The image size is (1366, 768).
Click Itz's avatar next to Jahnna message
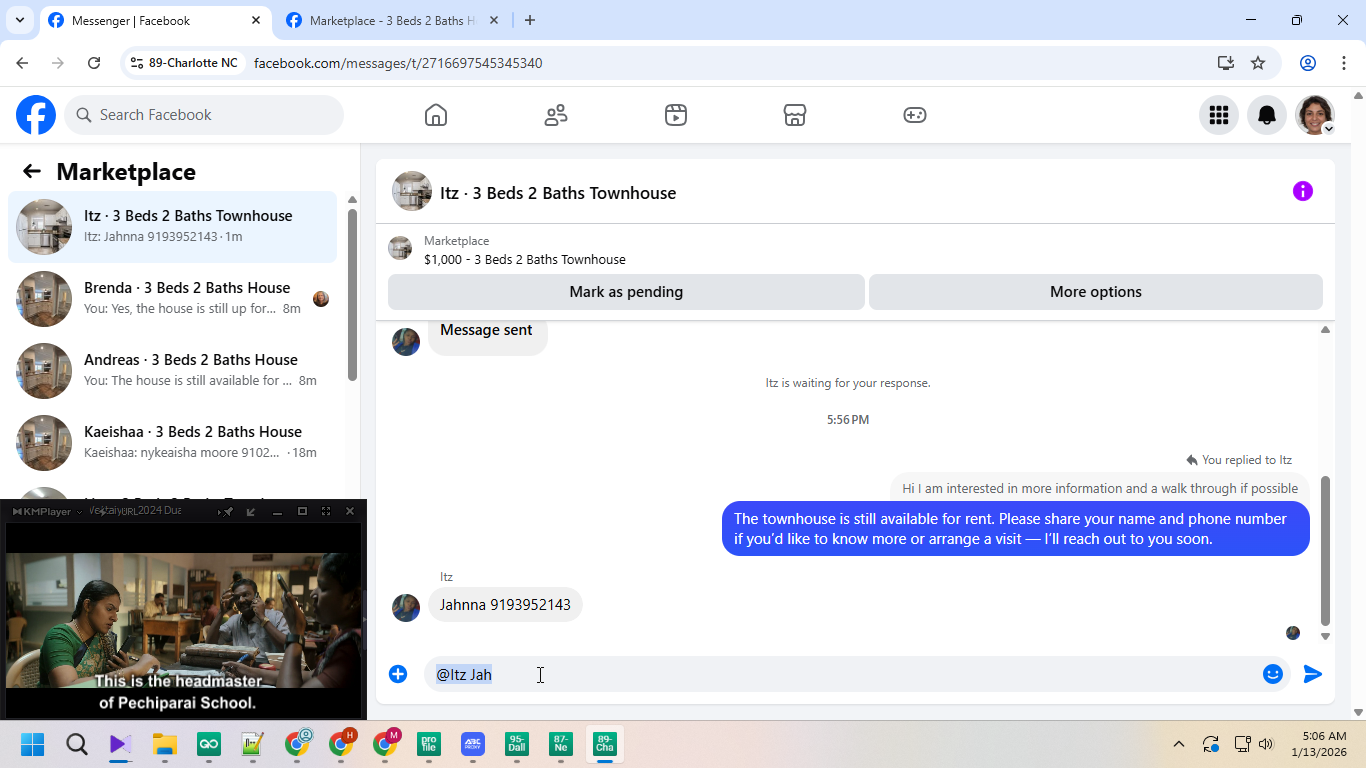click(x=406, y=608)
